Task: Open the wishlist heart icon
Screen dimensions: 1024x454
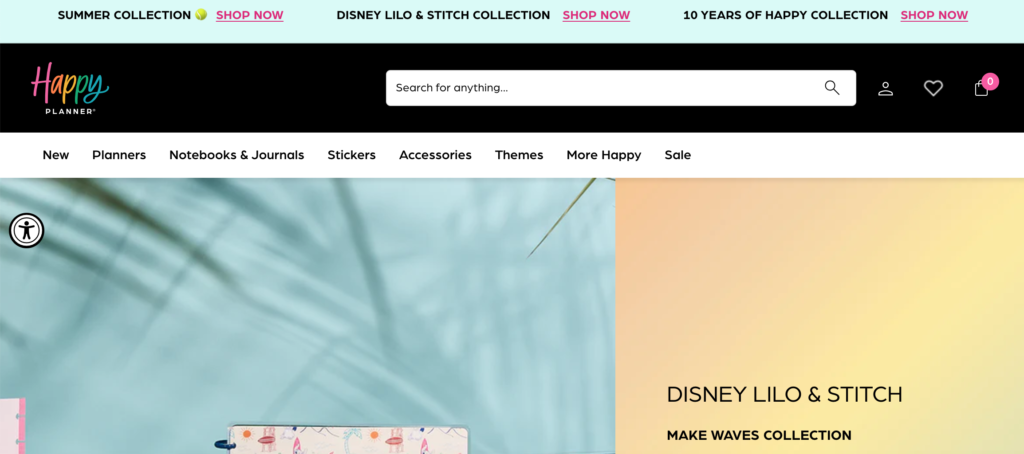Action: [933, 88]
